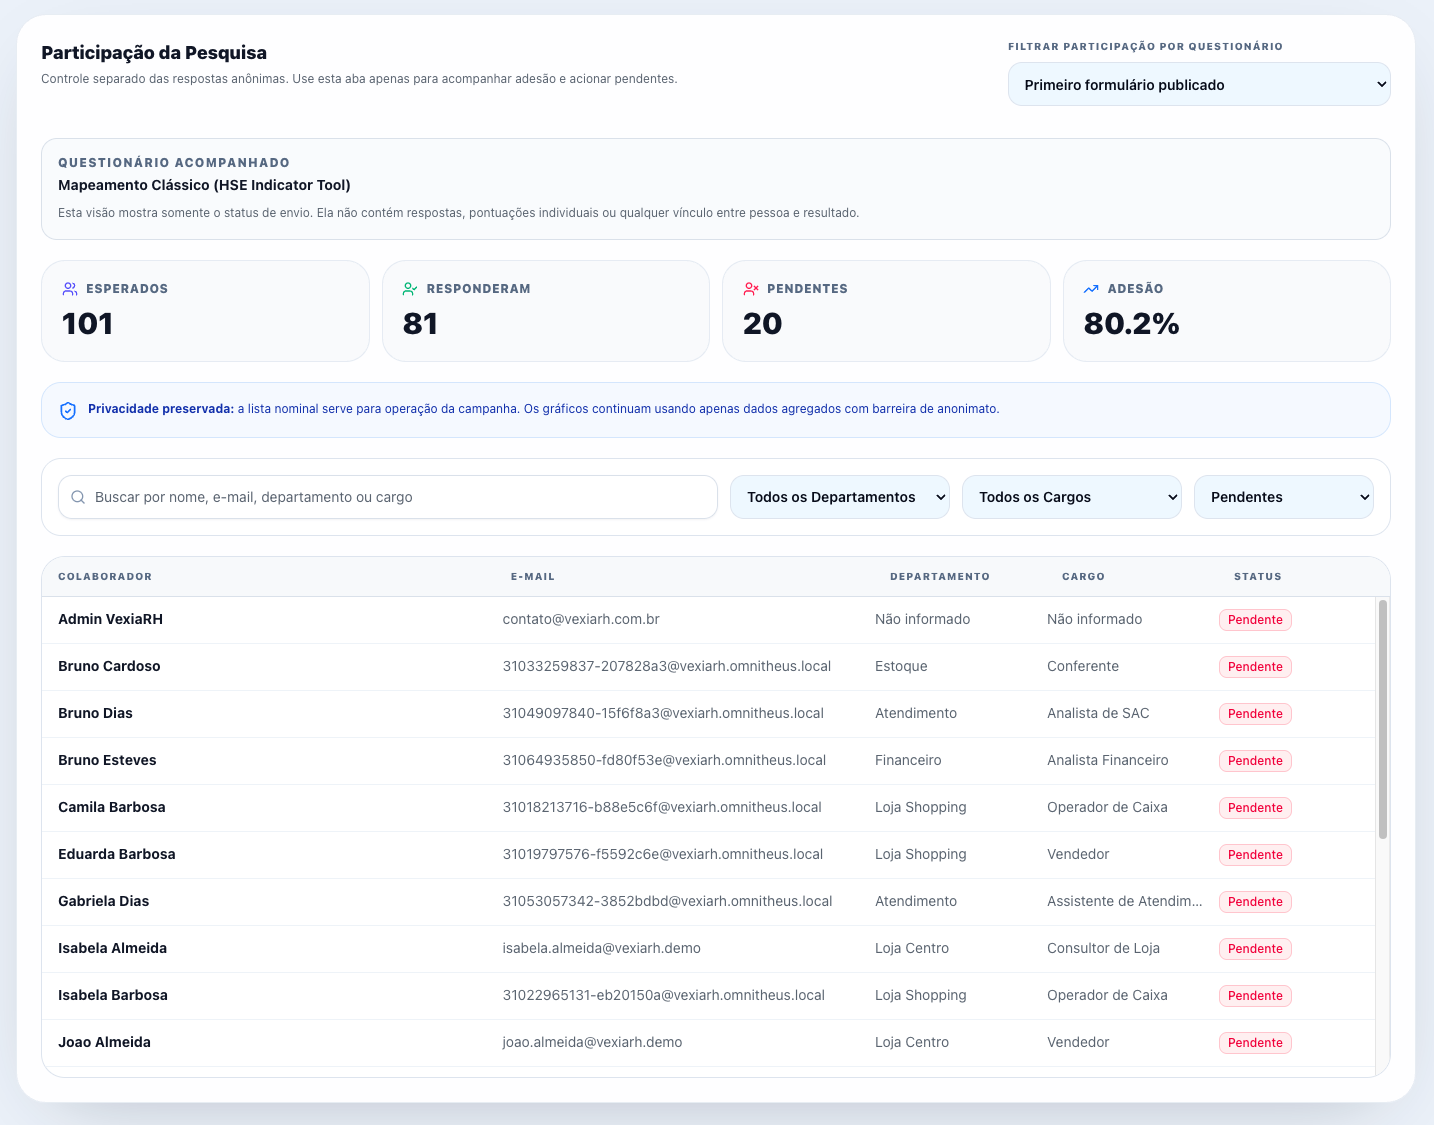Click the Pendente badge for Admin VexiaRH
The width and height of the screenshot is (1434, 1125).
[x=1255, y=620]
